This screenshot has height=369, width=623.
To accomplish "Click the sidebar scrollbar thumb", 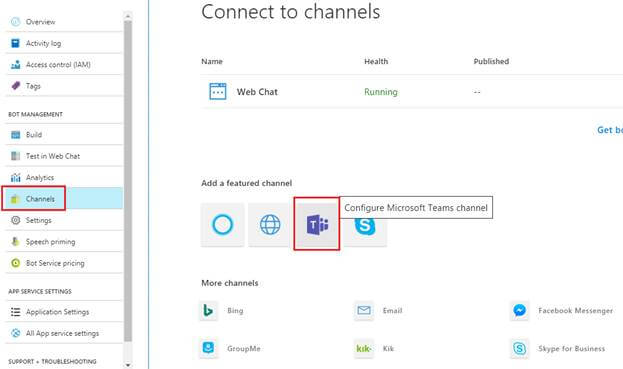I will pos(128,181).
